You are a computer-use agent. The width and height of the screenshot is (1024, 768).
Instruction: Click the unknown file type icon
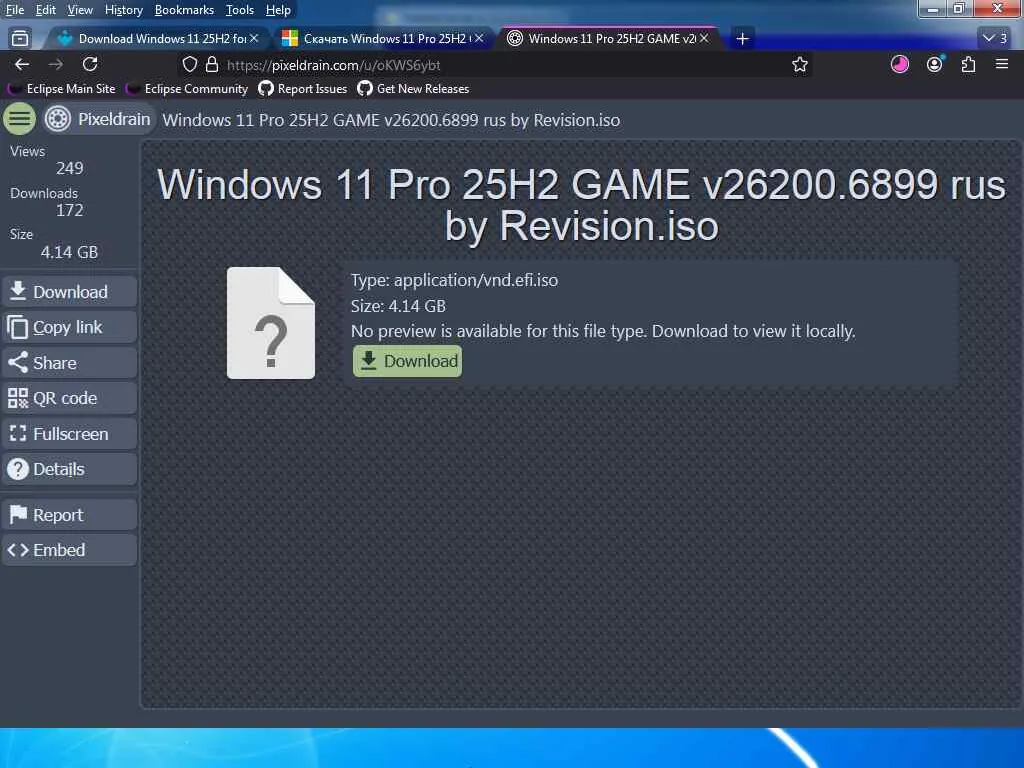click(x=271, y=323)
